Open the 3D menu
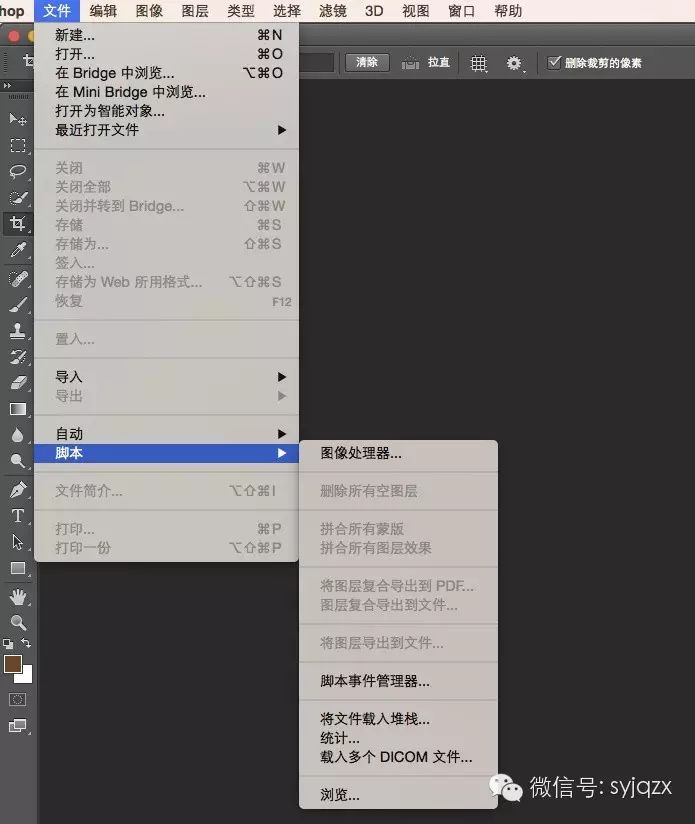This screenshot has width=695, height=824. point(374,11)
